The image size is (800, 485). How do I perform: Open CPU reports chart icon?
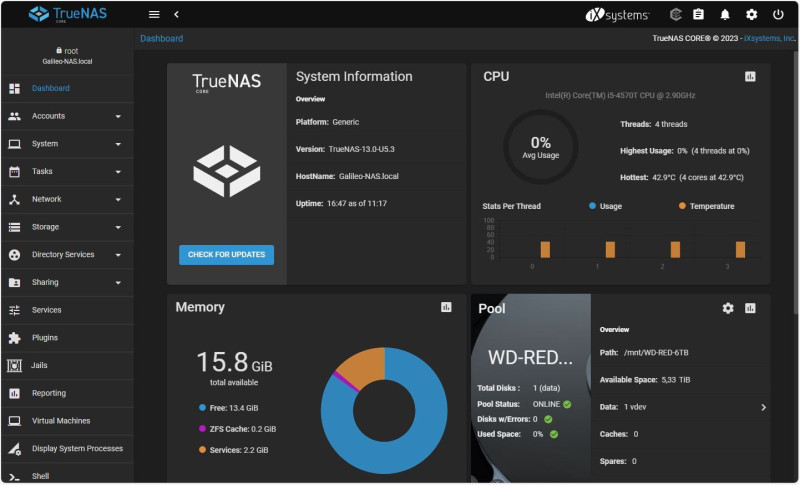coord(750,76)
